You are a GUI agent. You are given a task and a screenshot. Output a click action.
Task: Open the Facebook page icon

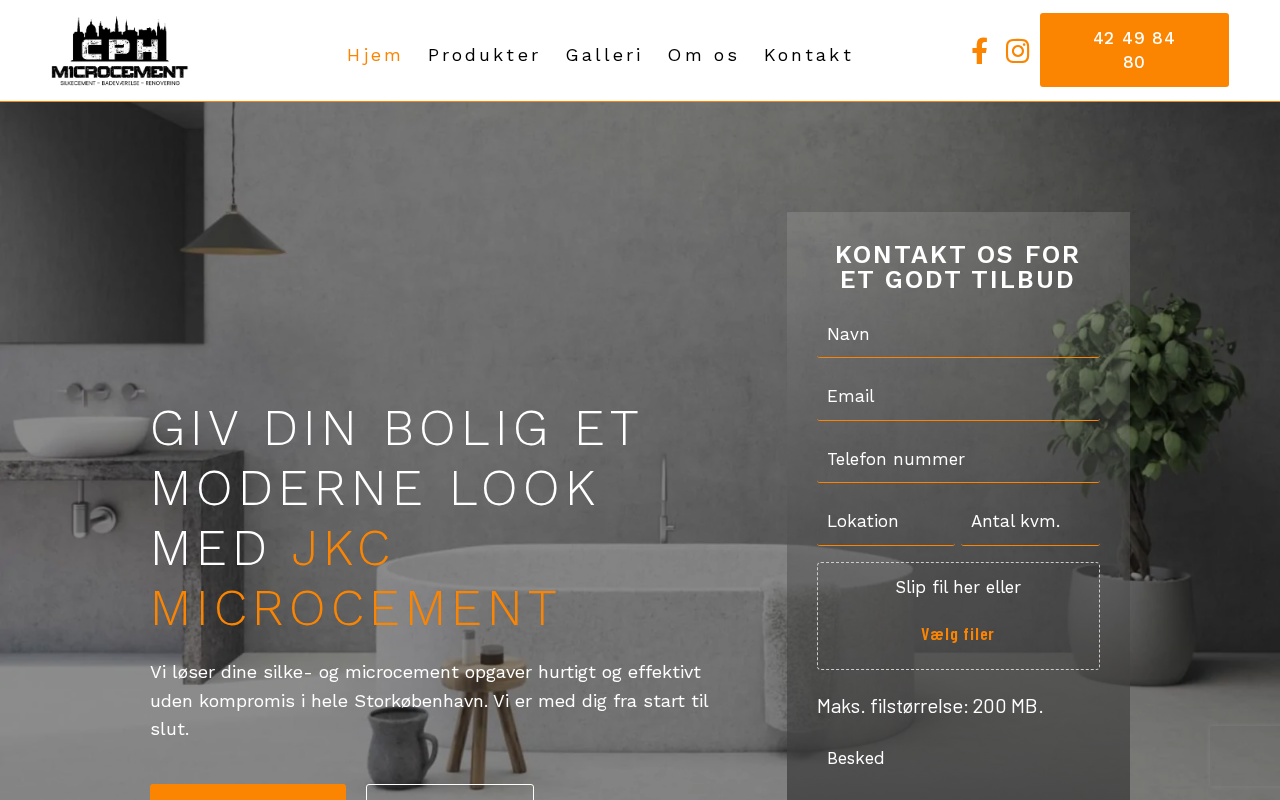coord(980,51)
